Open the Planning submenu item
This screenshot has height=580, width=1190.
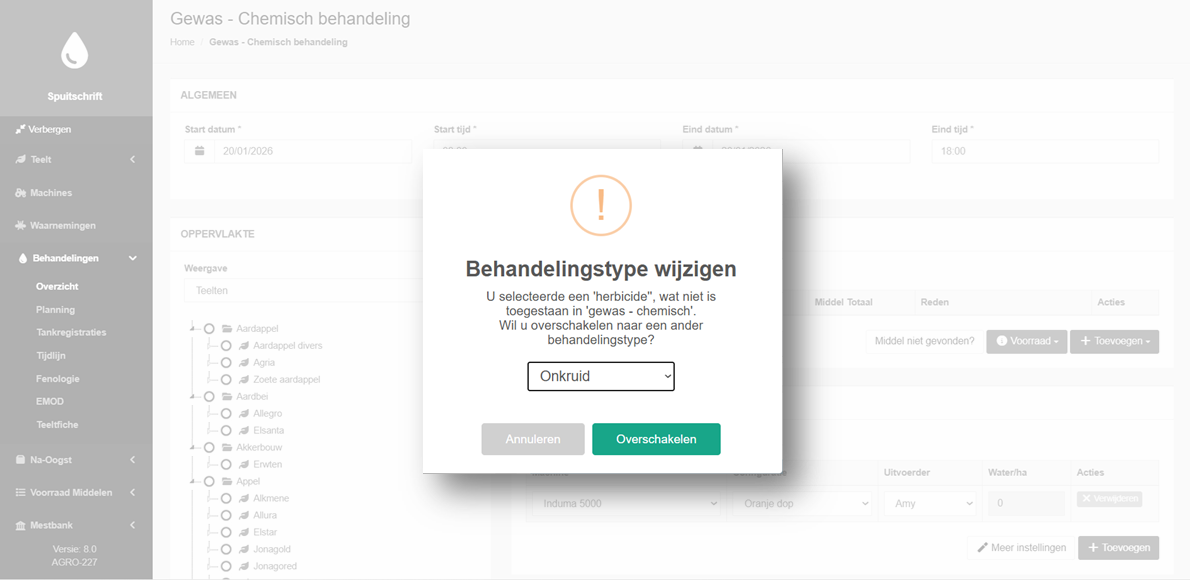[x=55, y=310]
